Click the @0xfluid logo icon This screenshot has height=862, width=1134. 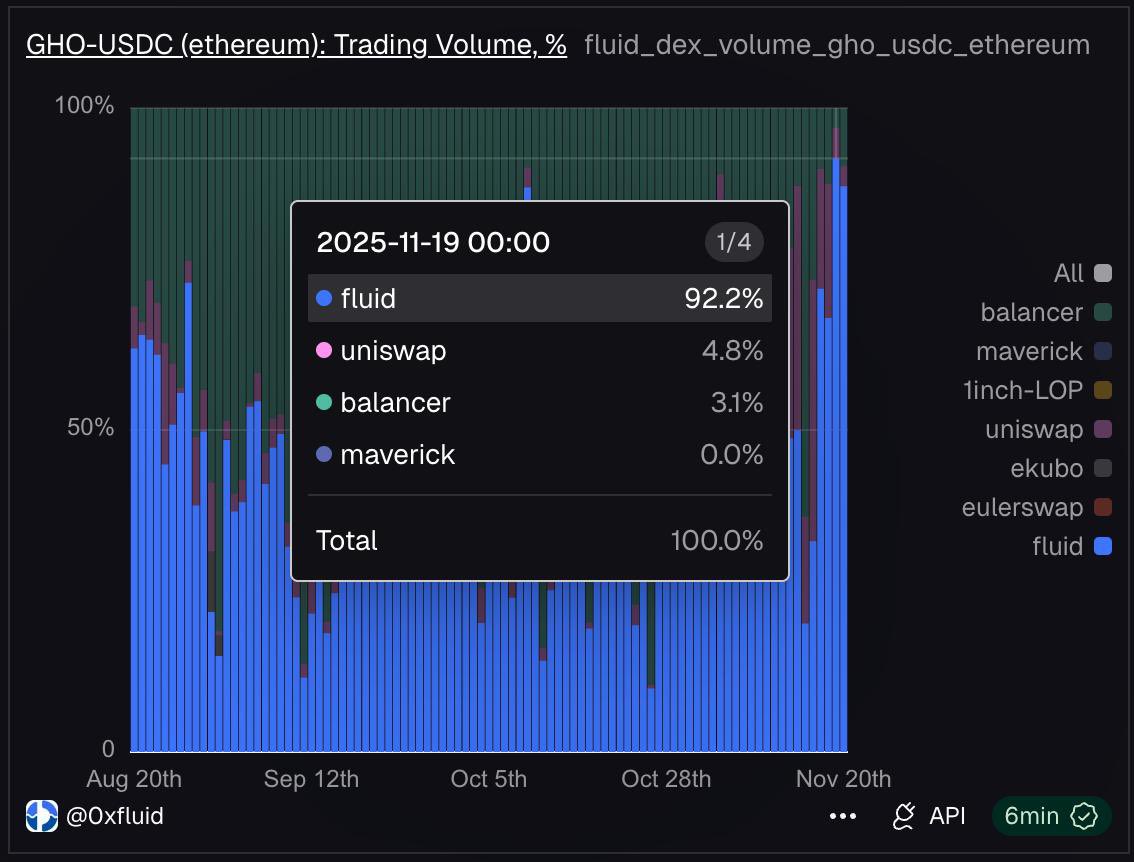click(x=40, y=816)
